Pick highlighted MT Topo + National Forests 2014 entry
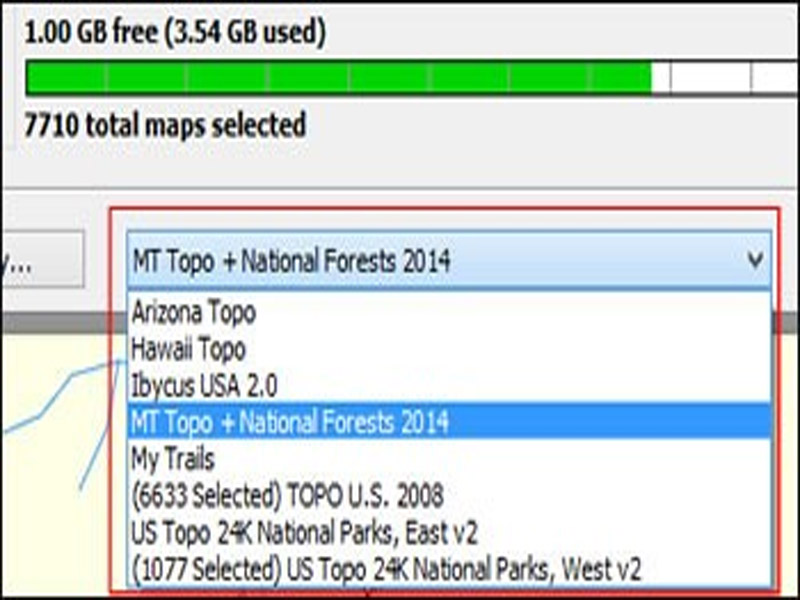The width and height of the screenshot is (800, 600). tap(290, 422)
